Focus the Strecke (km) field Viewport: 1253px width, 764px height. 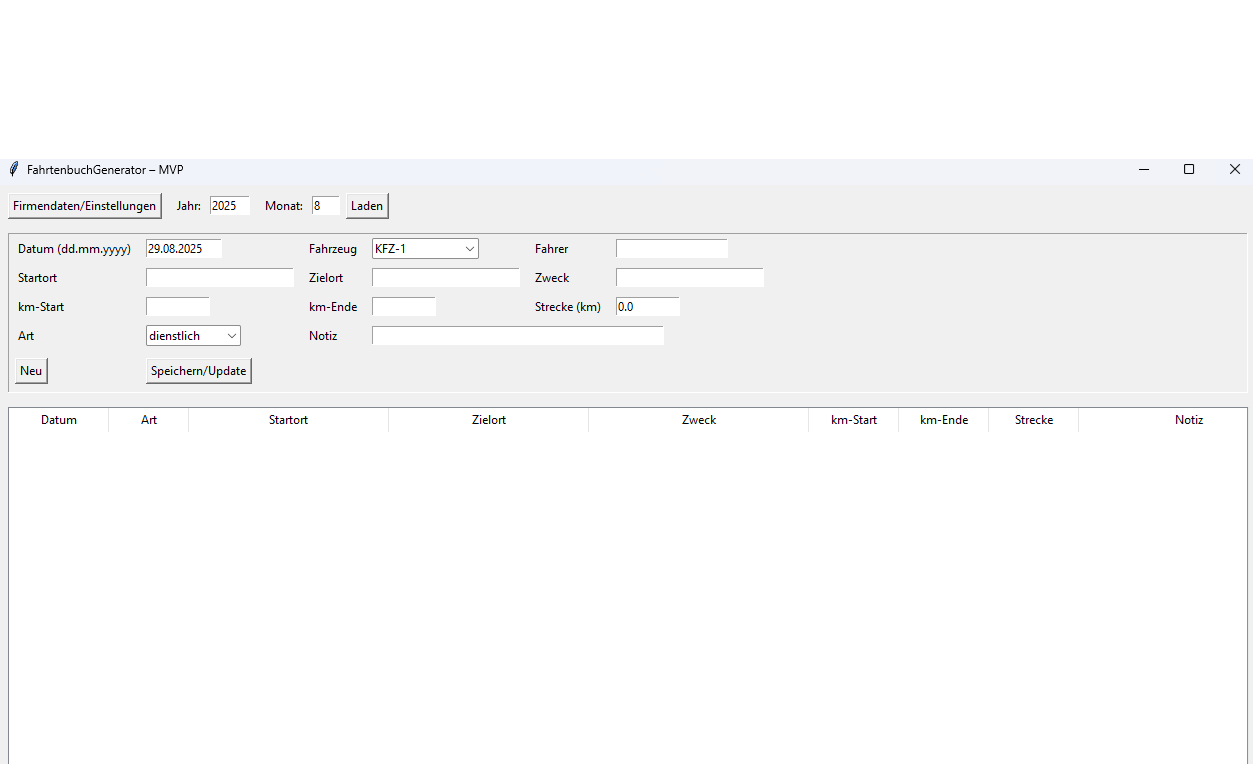[x=647, y=307]
